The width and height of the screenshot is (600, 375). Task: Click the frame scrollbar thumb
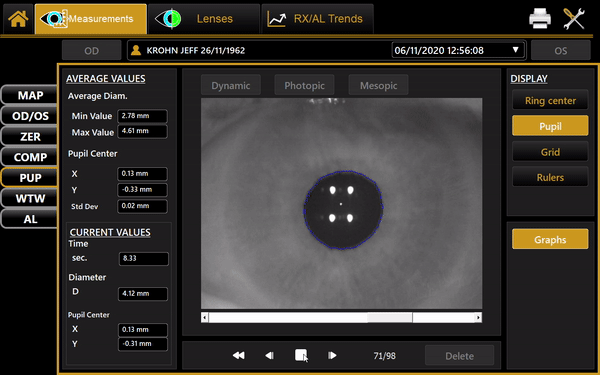click(390, 317)
